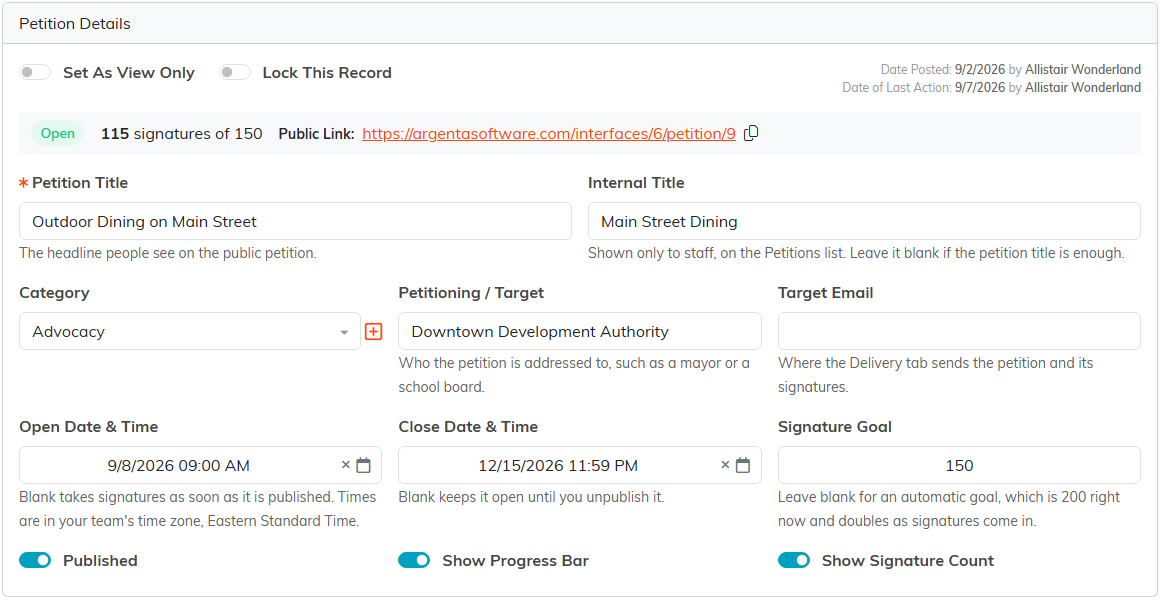The height and width of the screenshot is (600, 1160).
Task: Click the Petition Details panel header
Action: tap(580, 24)
